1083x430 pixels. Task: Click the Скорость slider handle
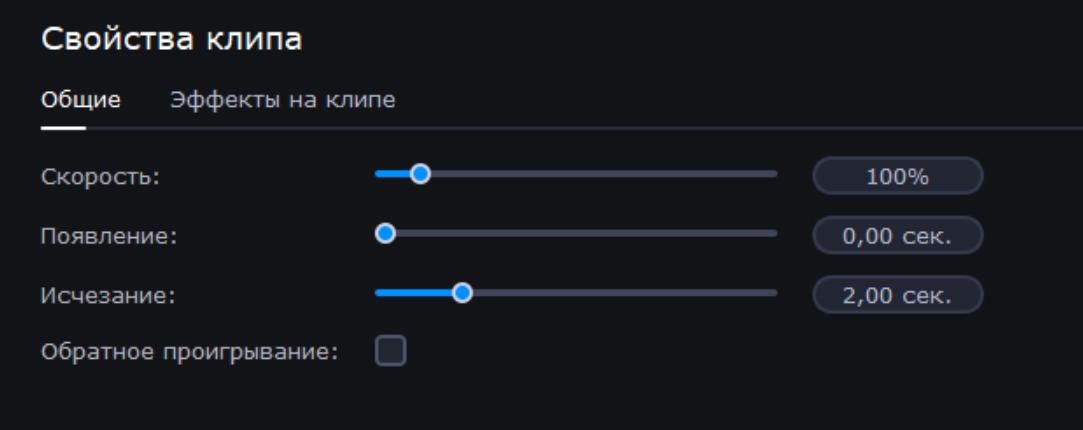click(x=420, y=175)
